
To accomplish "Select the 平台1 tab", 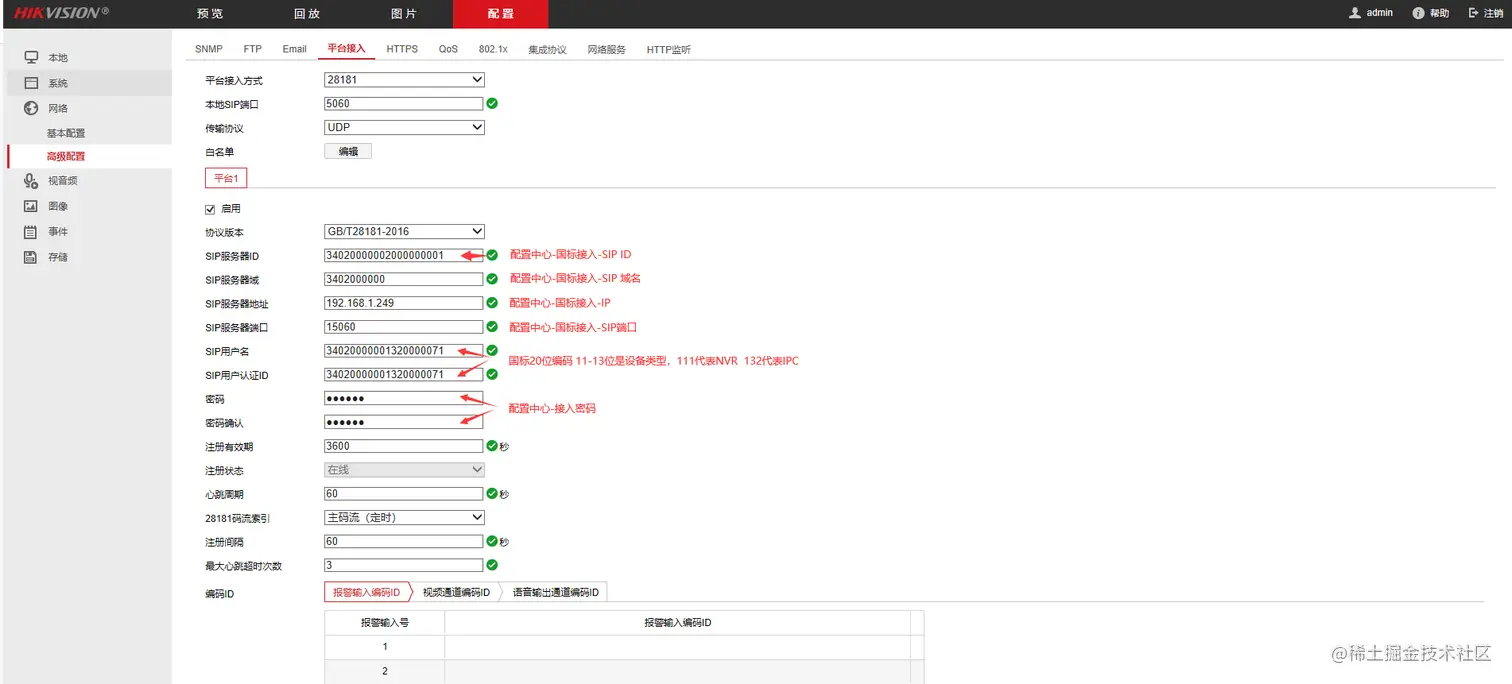I will (226, 178).
